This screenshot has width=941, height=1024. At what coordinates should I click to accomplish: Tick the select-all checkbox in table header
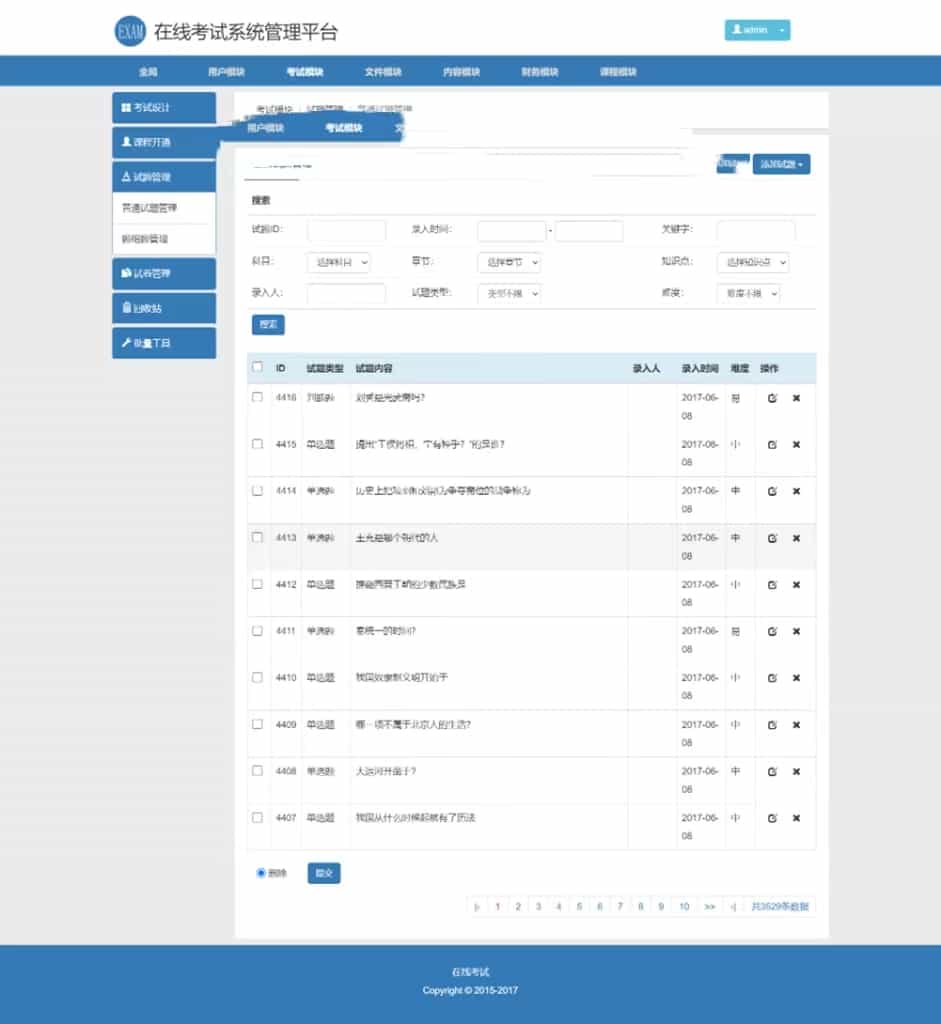(257, 367)
